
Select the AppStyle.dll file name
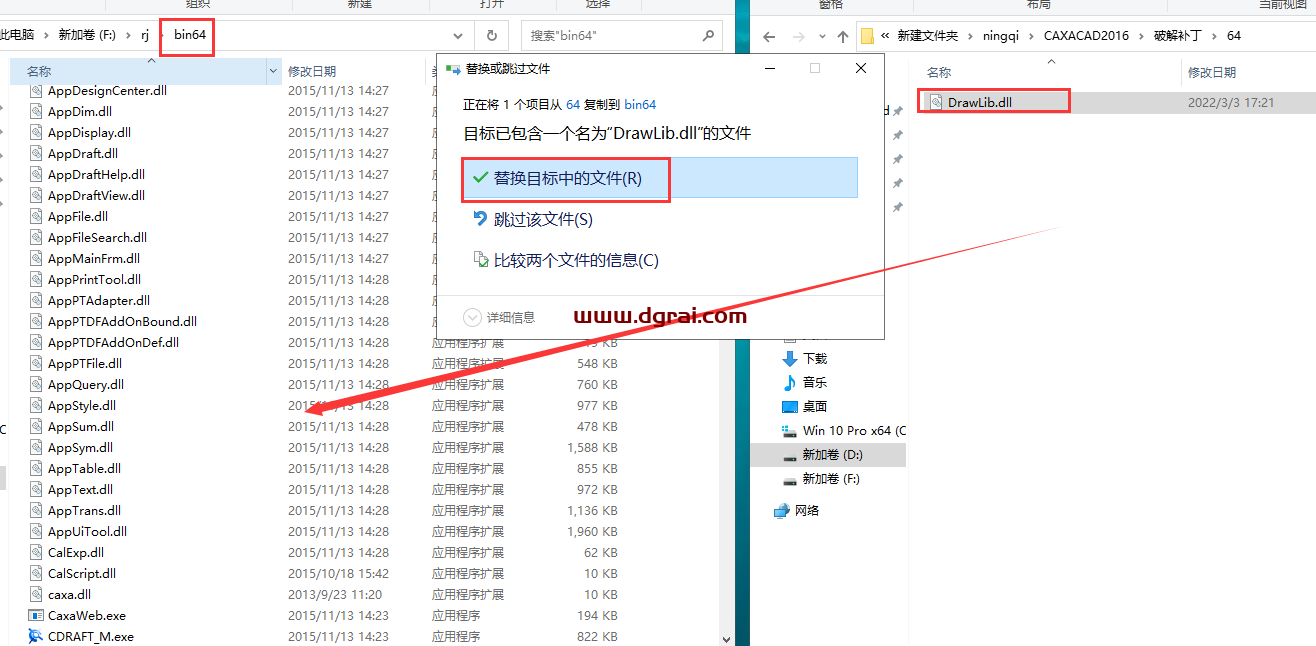click(x=82, y=405)
